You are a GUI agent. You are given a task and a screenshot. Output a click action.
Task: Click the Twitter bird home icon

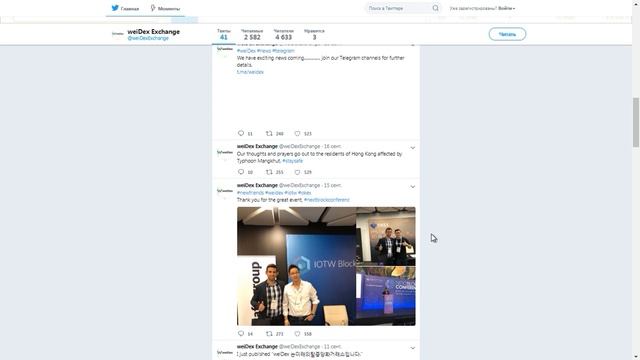pyautogui.click(x=115, y=8)
